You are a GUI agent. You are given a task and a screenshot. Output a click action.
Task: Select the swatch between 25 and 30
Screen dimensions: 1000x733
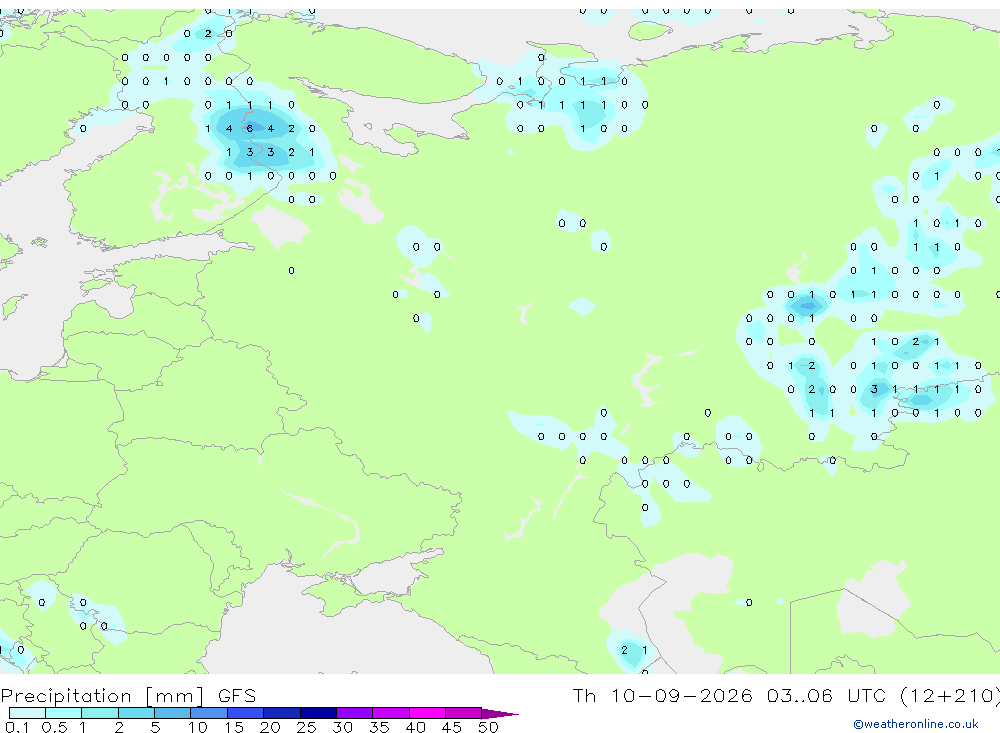(x=318, y=713)
